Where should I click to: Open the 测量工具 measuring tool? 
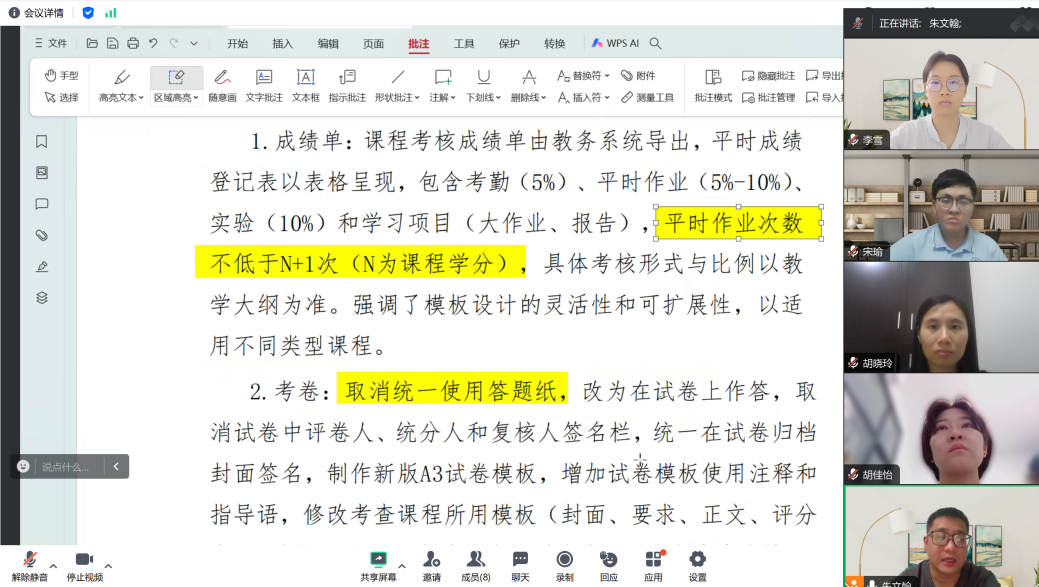pyautogui.click(x=647, y=98)
